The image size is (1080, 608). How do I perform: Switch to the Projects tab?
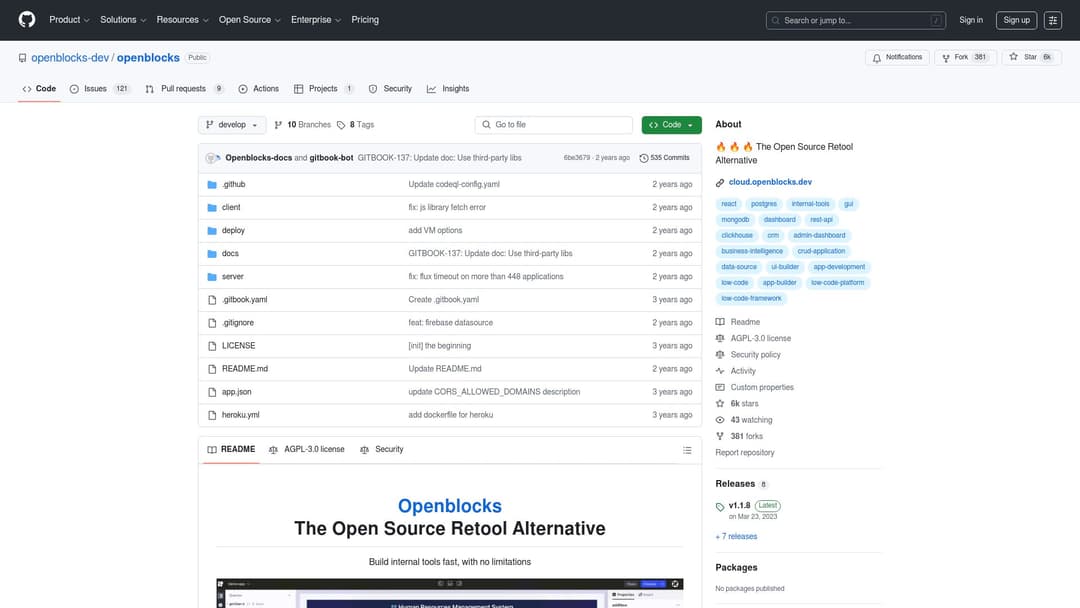pyautogui.click(x=324, y=89)
